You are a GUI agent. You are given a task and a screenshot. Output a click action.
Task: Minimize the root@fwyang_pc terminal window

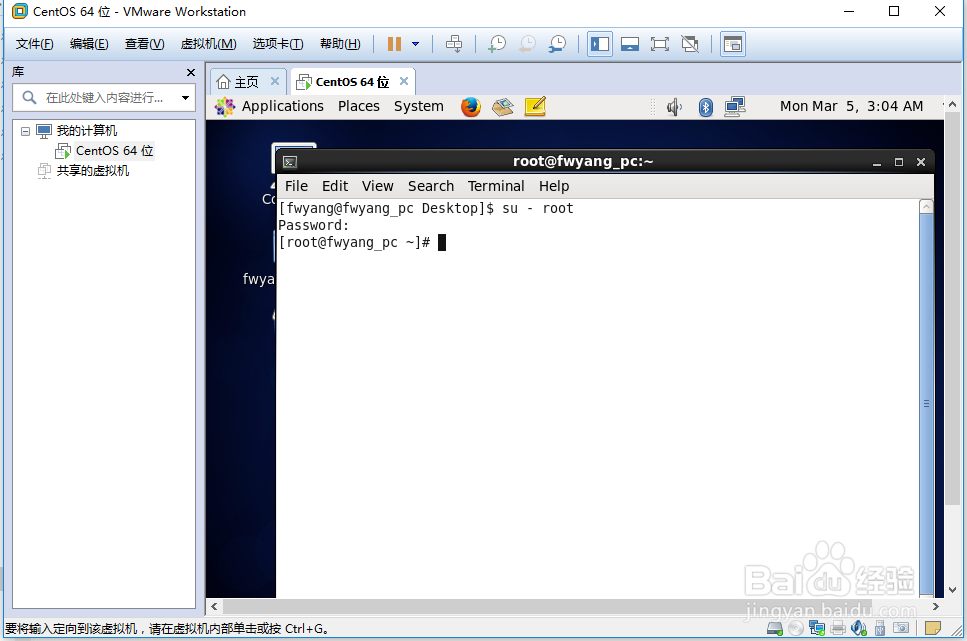pos(877,162)
